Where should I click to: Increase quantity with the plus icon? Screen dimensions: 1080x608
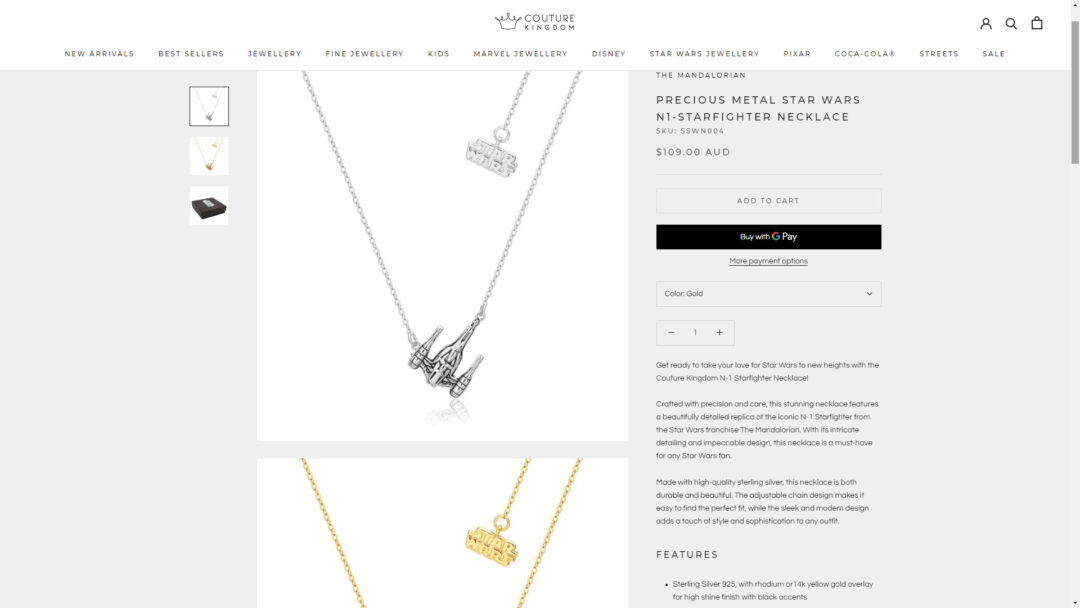click(x=719, y=333)
